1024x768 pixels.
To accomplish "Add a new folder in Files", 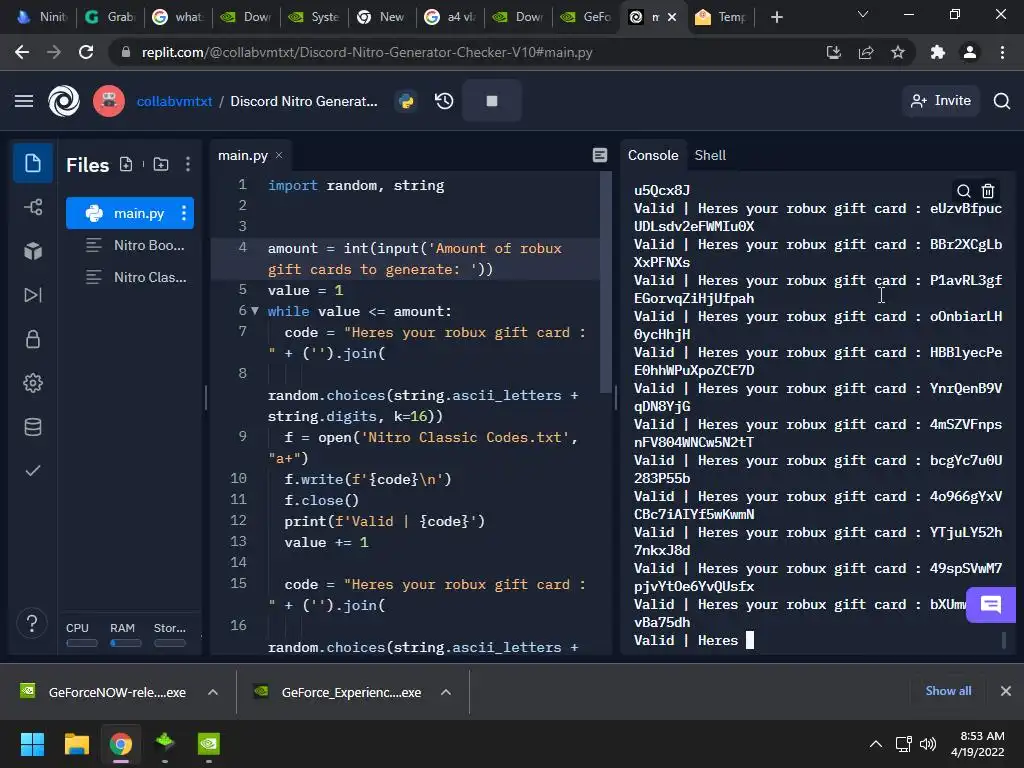I will pyautogui.click(x=161, y=165).
